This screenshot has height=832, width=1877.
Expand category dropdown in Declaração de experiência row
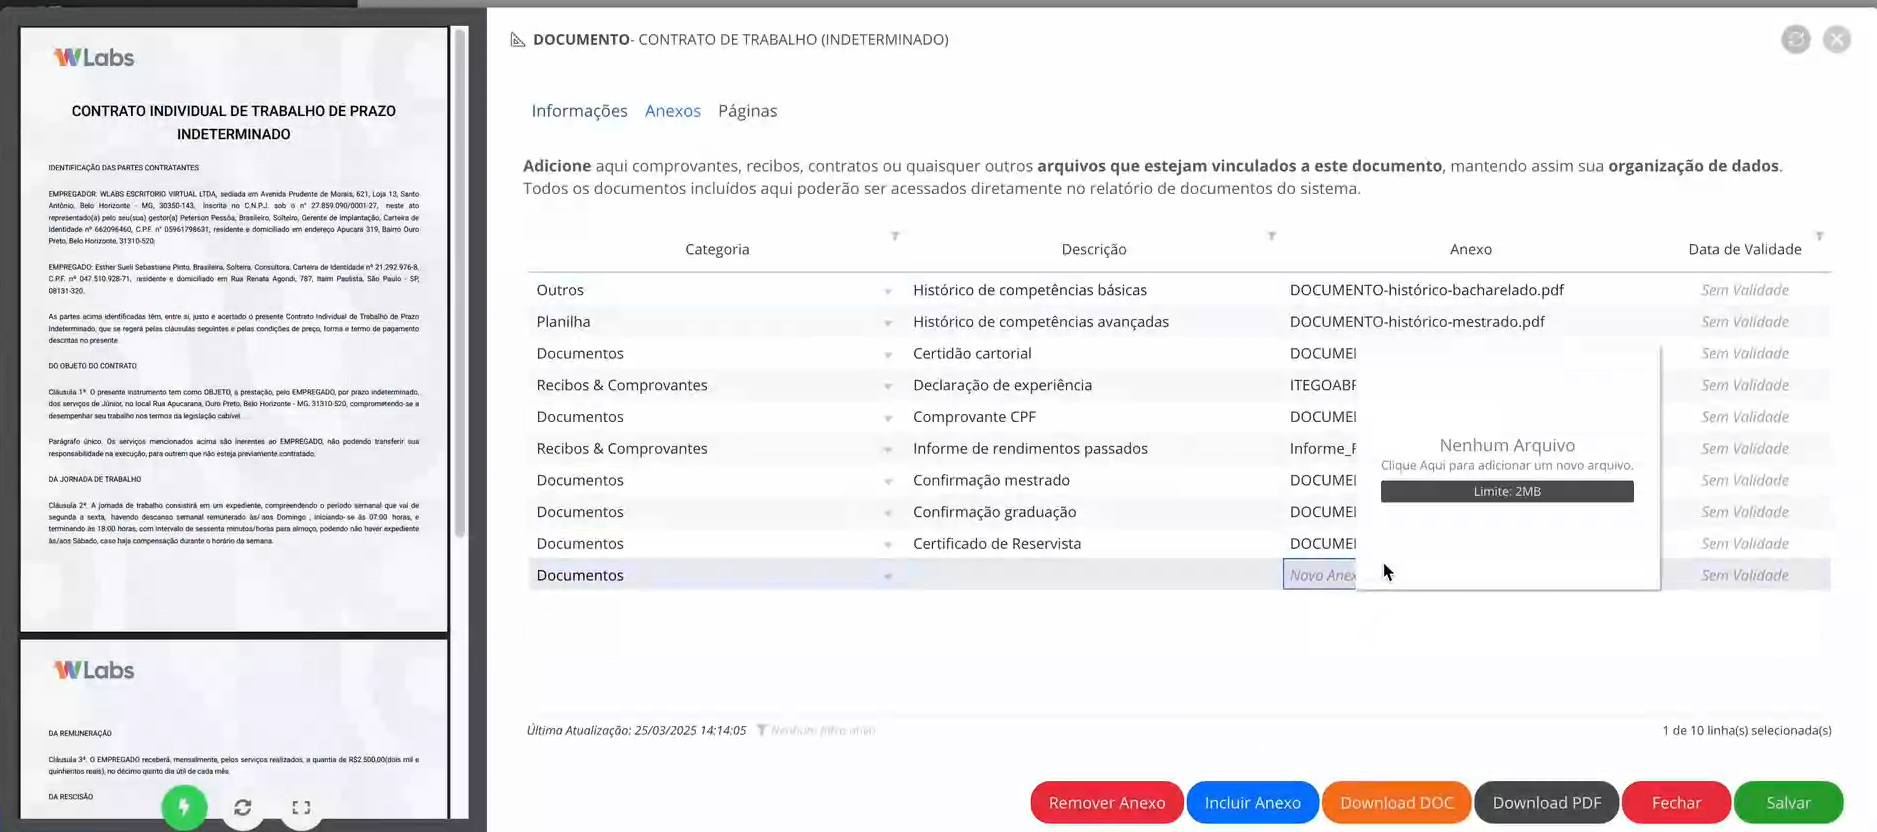click(888, 386)
